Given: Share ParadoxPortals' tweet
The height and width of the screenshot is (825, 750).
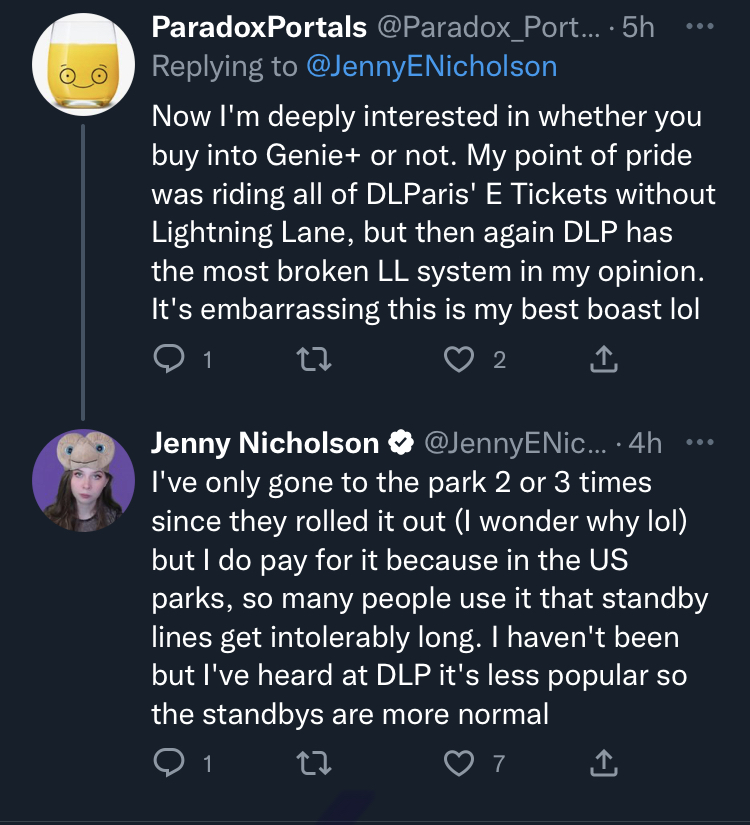Looking at the screenshot, I should pos(604,359).
